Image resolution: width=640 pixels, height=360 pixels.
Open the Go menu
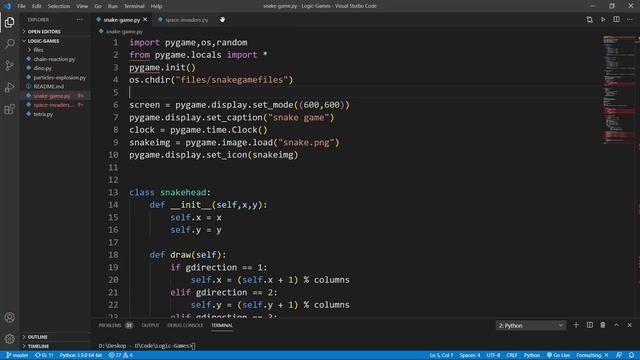(98, 6)
